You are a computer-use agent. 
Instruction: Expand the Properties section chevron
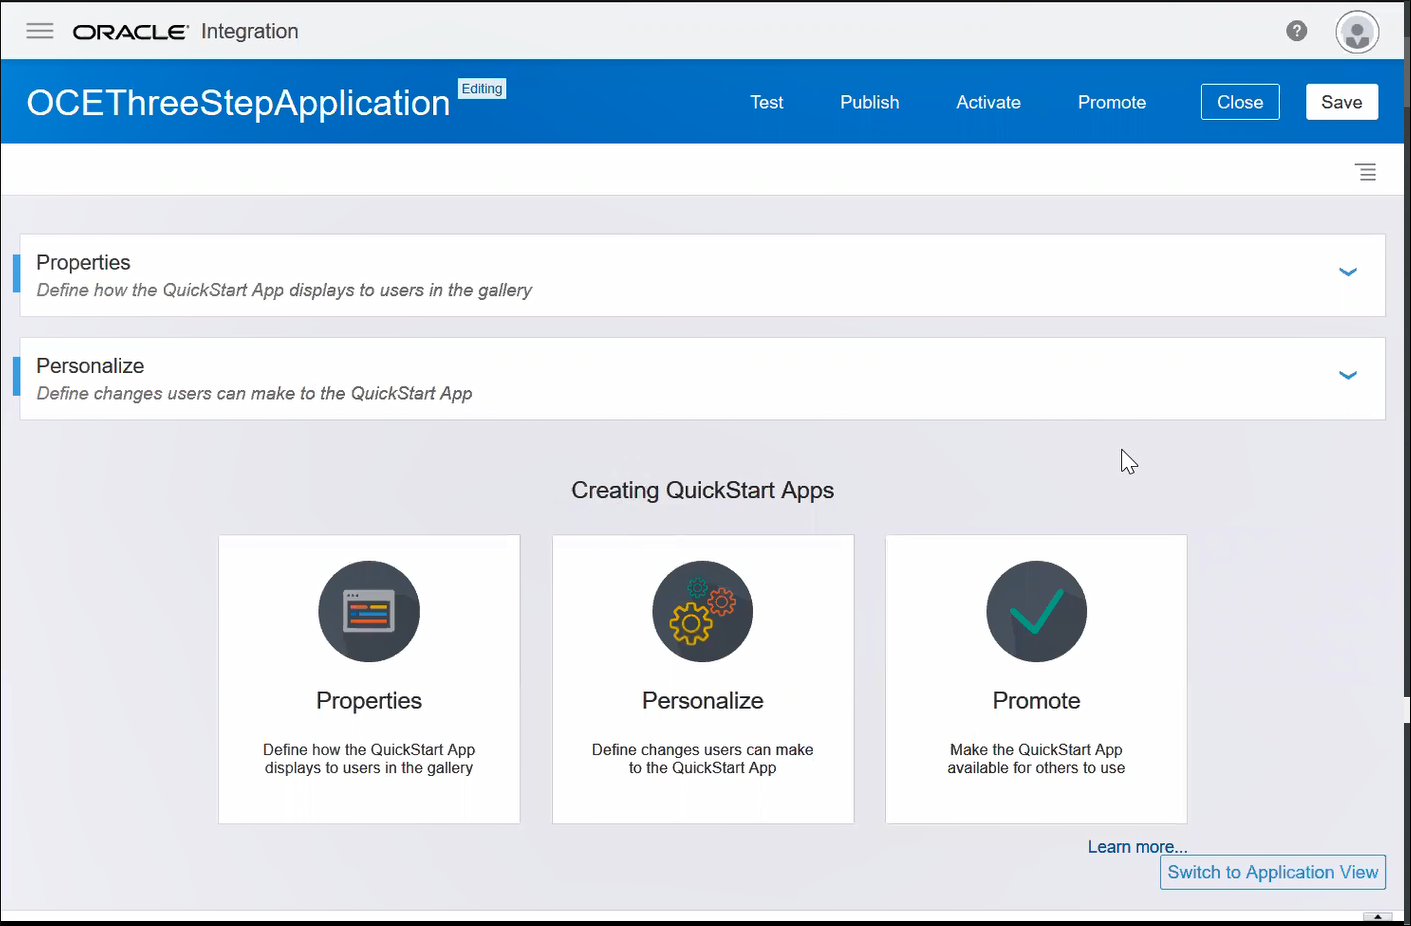pyautogui.click(x=1348, y=272)
